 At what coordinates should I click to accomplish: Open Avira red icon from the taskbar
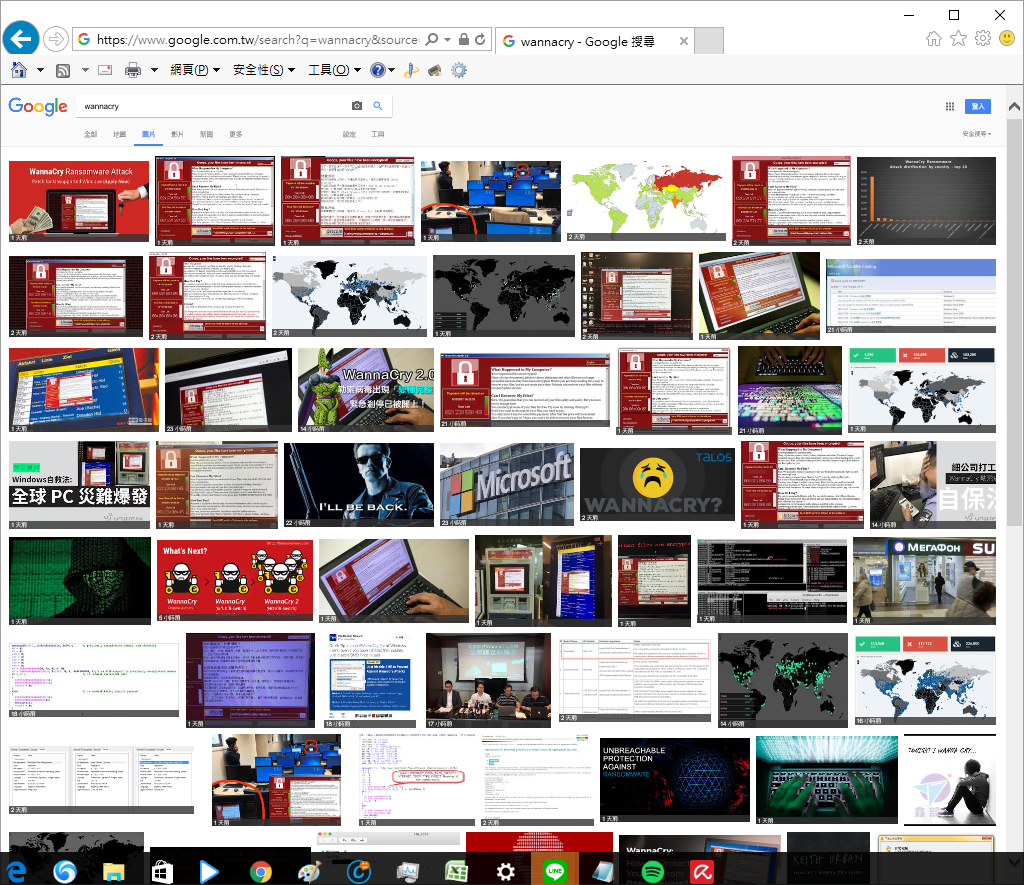click(702, 871)
